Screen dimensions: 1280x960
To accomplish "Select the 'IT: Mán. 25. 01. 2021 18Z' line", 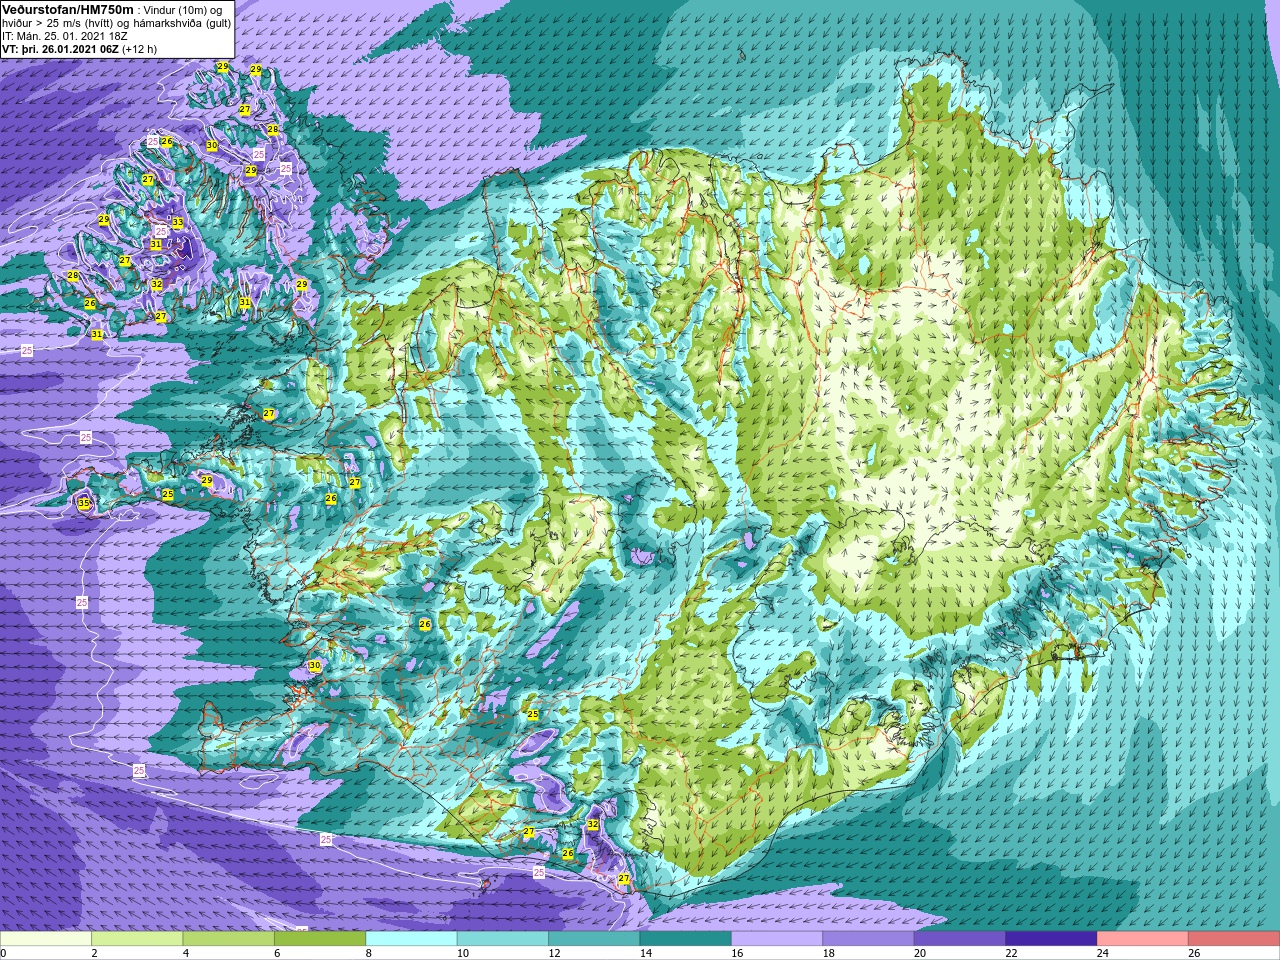I will pos(65,36).
